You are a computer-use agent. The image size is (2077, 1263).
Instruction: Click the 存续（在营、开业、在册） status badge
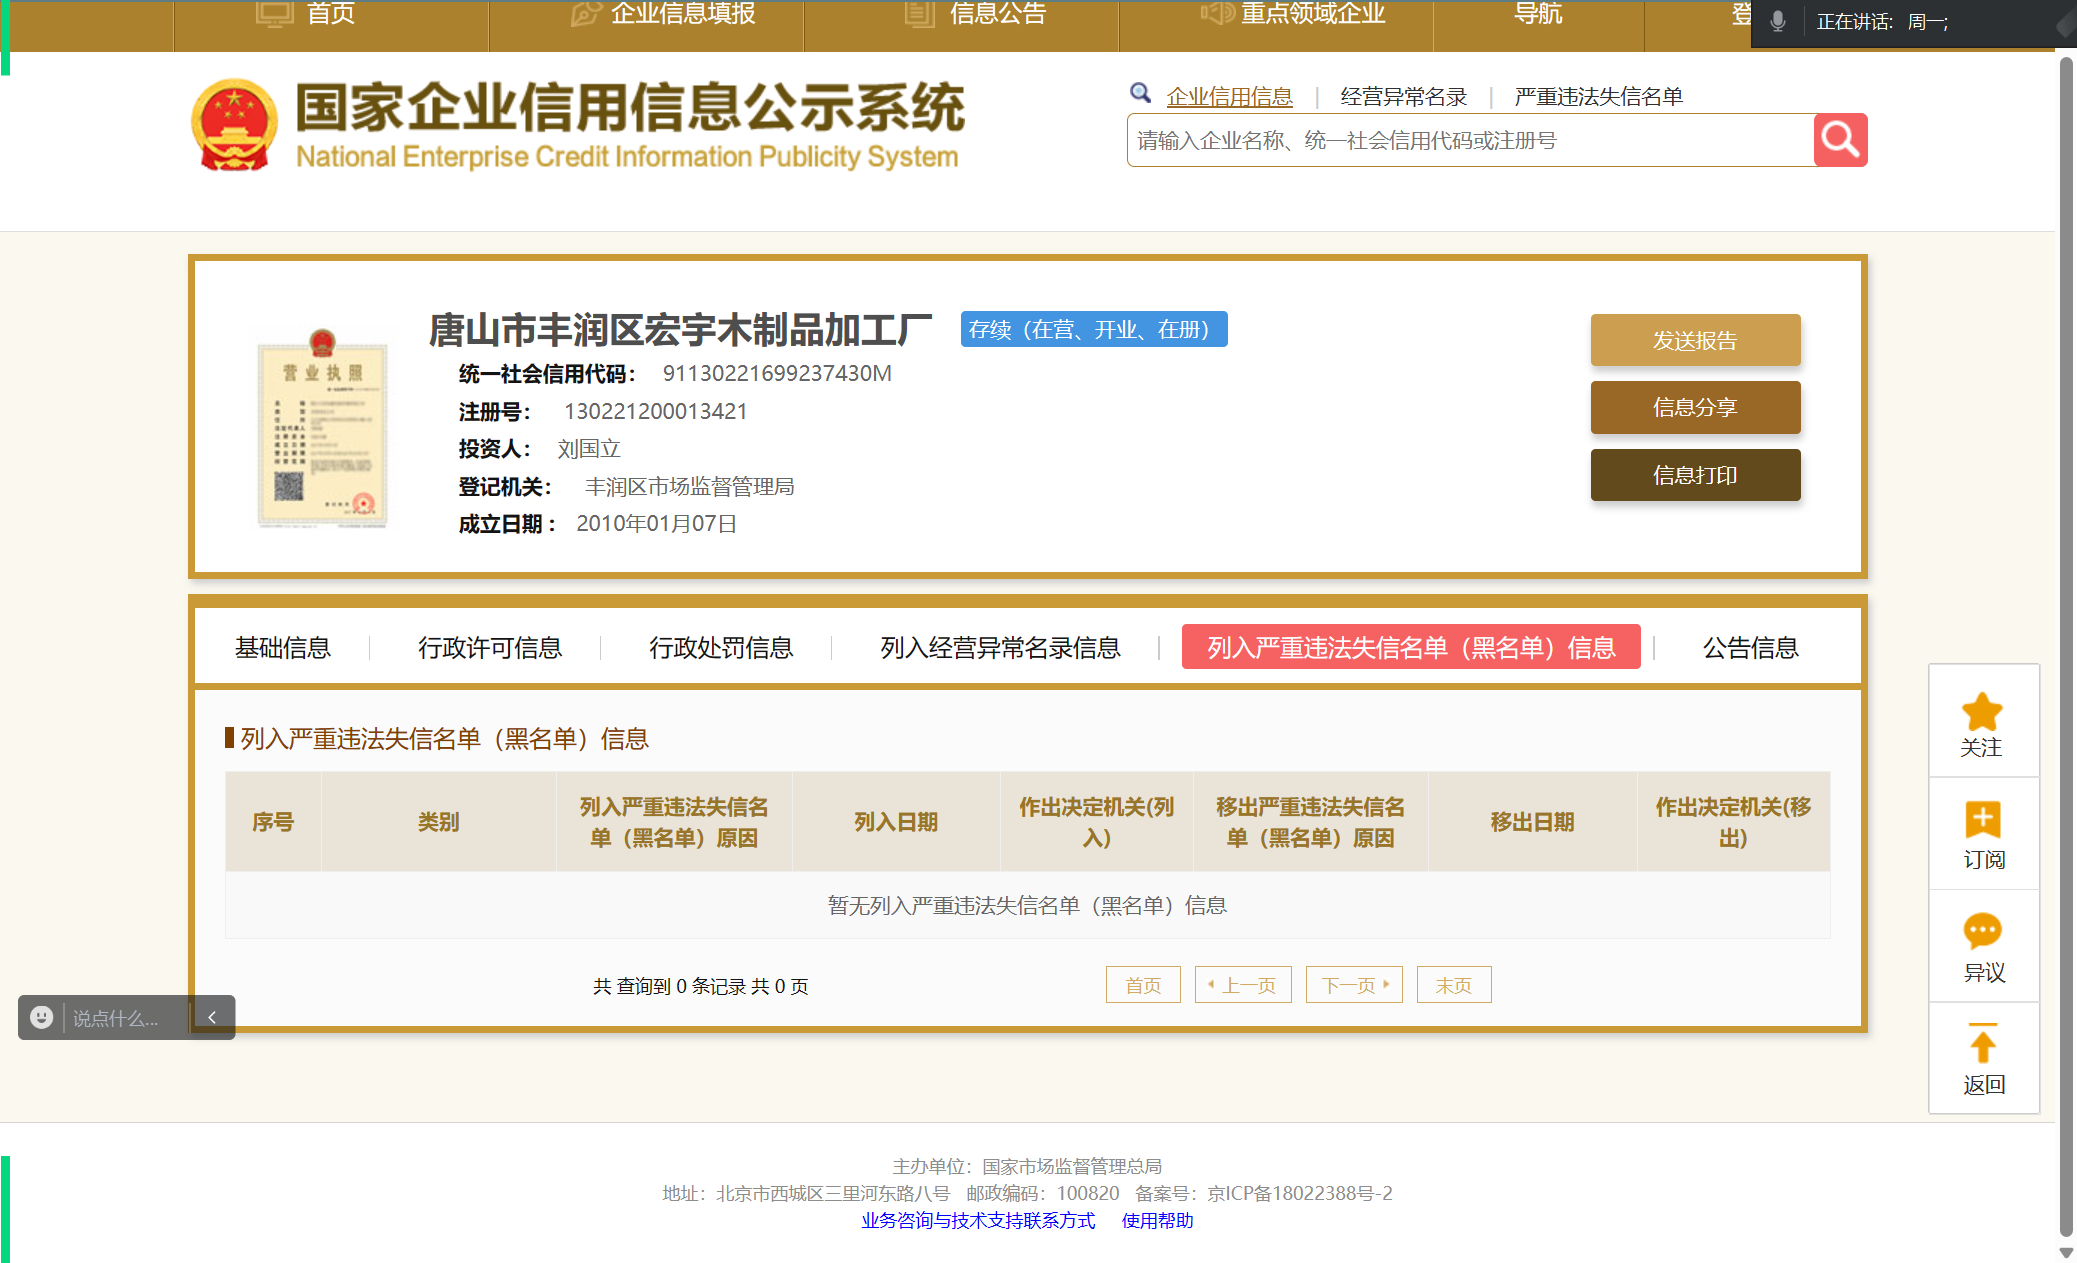coord(1094,329)
